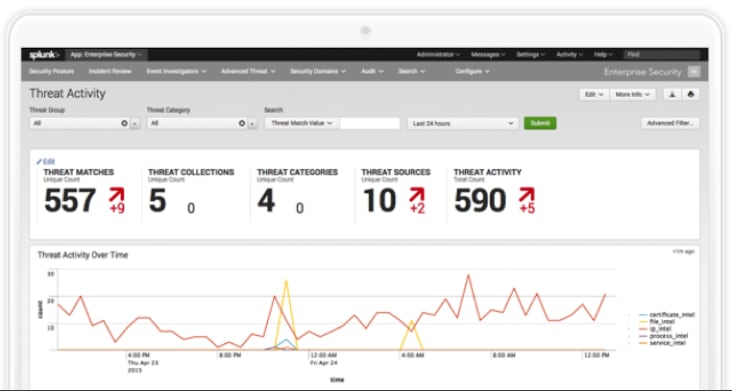
Task: Open the Security Domains menu
Action: click(318, 71)
